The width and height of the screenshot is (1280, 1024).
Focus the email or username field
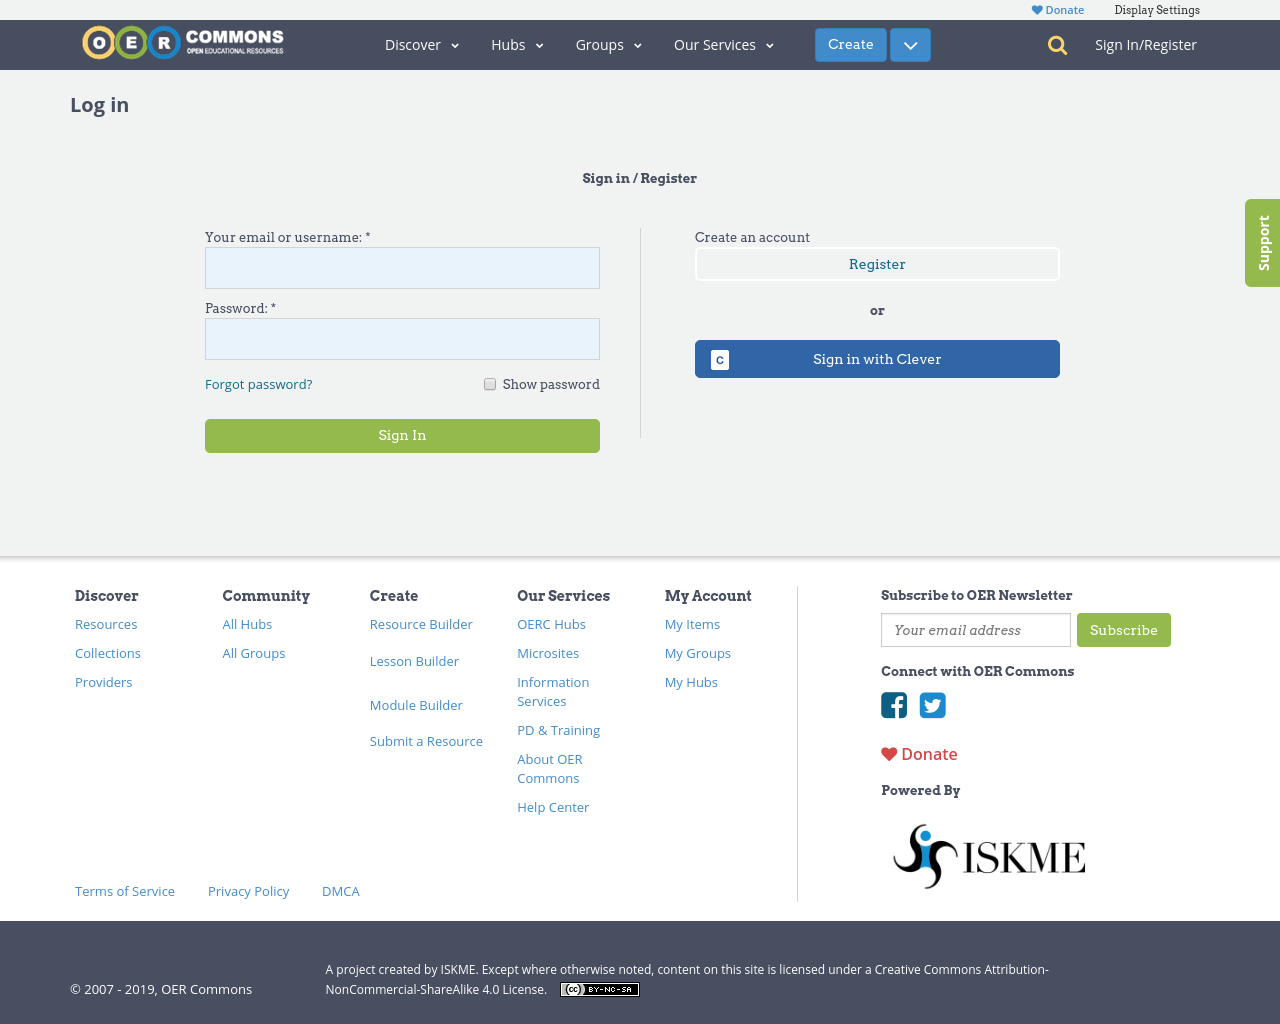tap(402, 268)
